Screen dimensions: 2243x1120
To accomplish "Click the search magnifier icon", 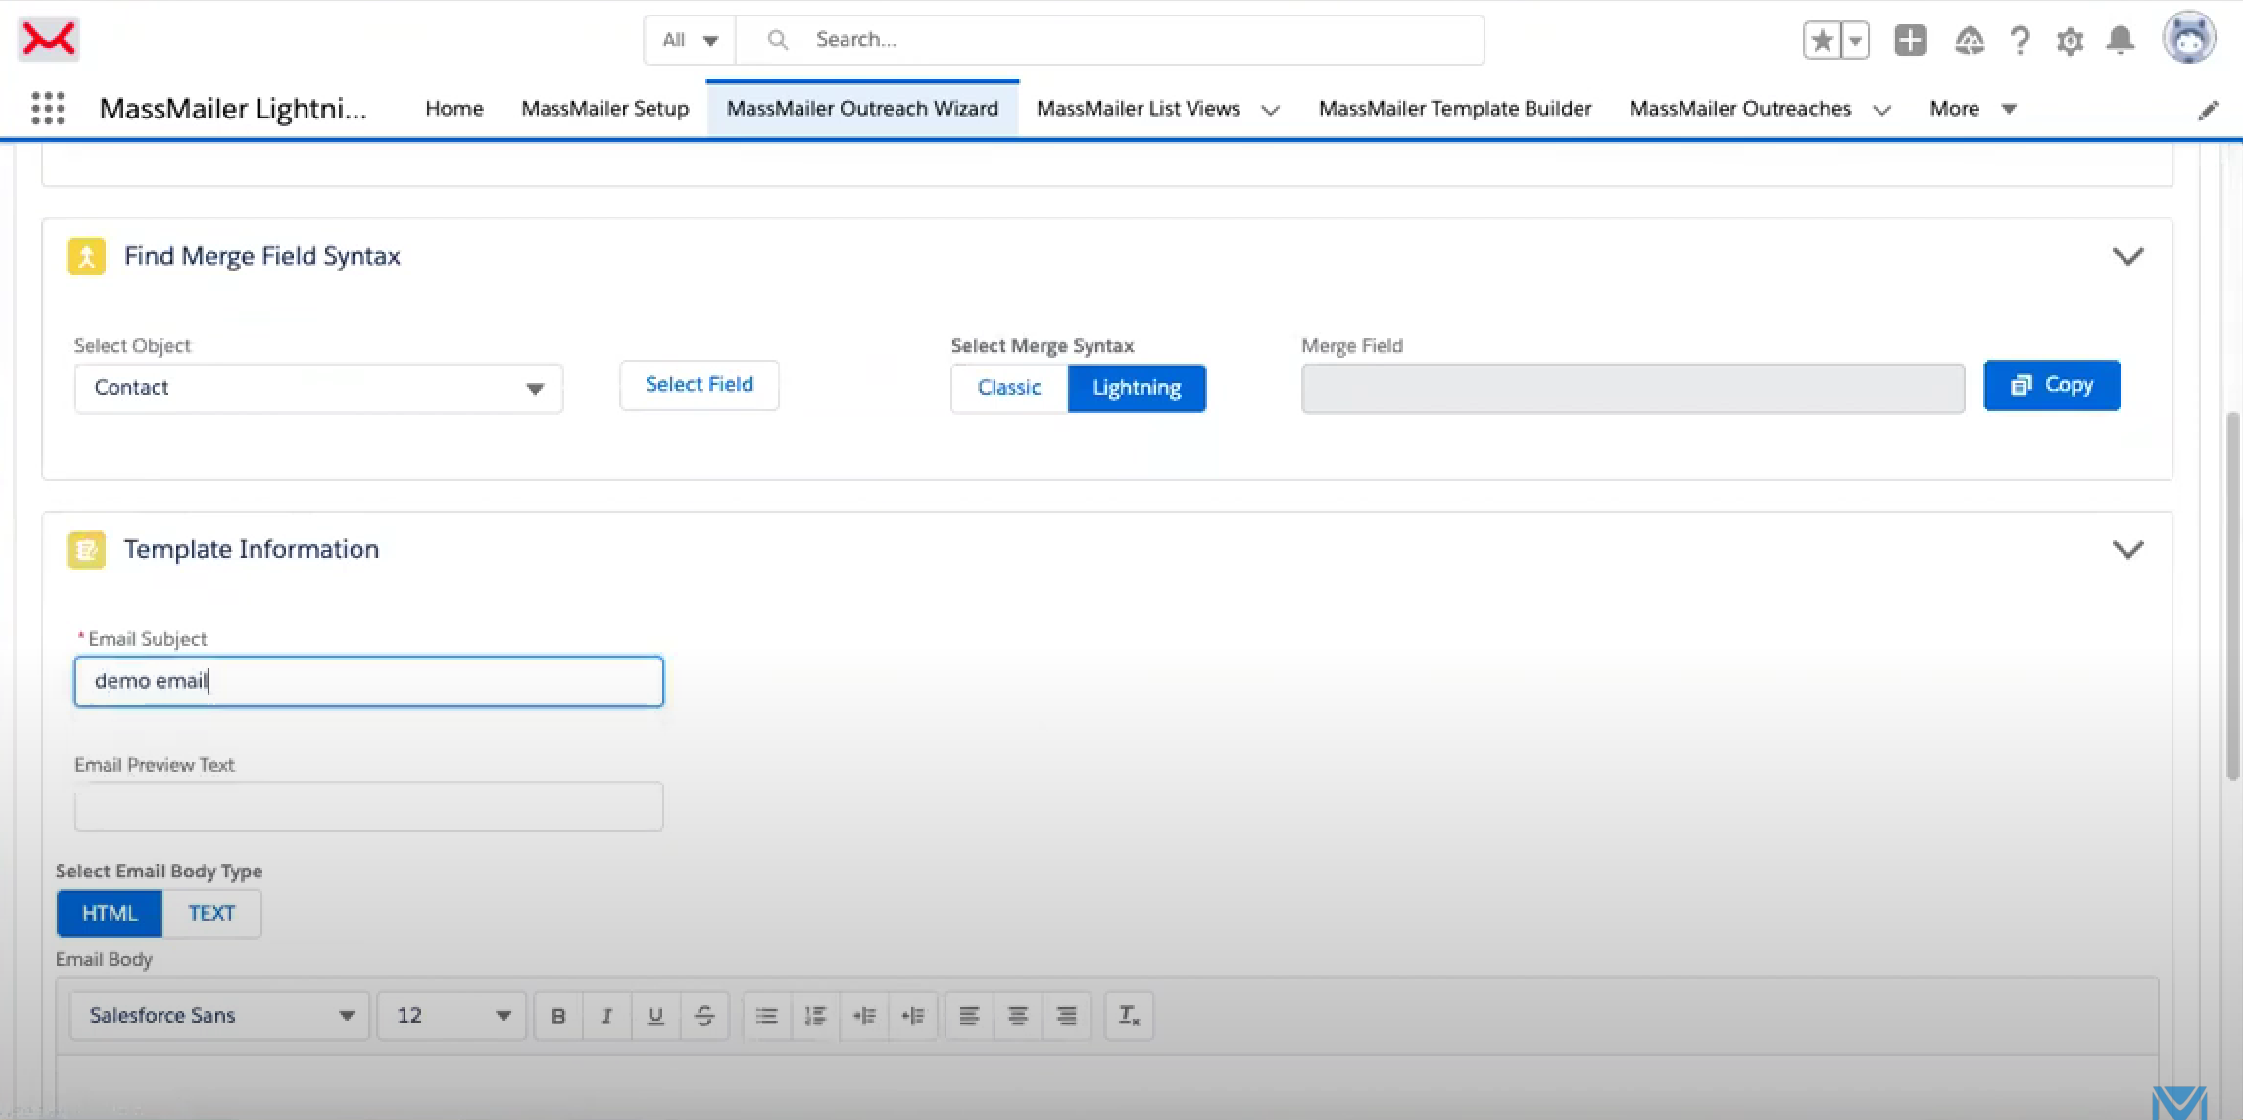I will 777,40.
